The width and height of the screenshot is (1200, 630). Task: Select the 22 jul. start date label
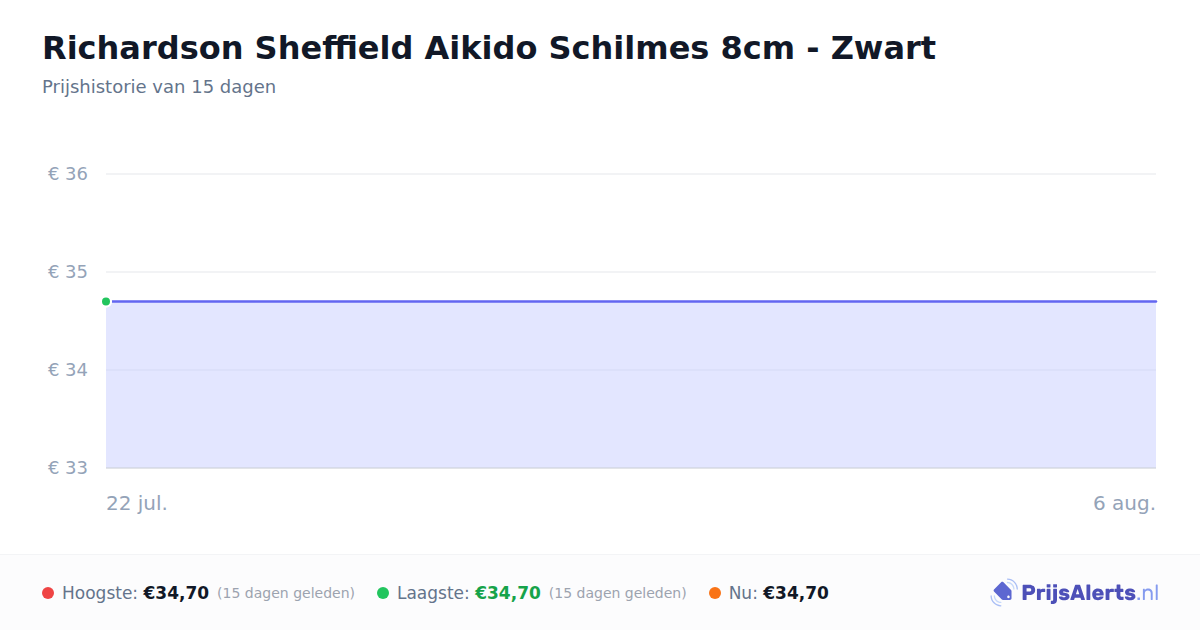[137, 503]
